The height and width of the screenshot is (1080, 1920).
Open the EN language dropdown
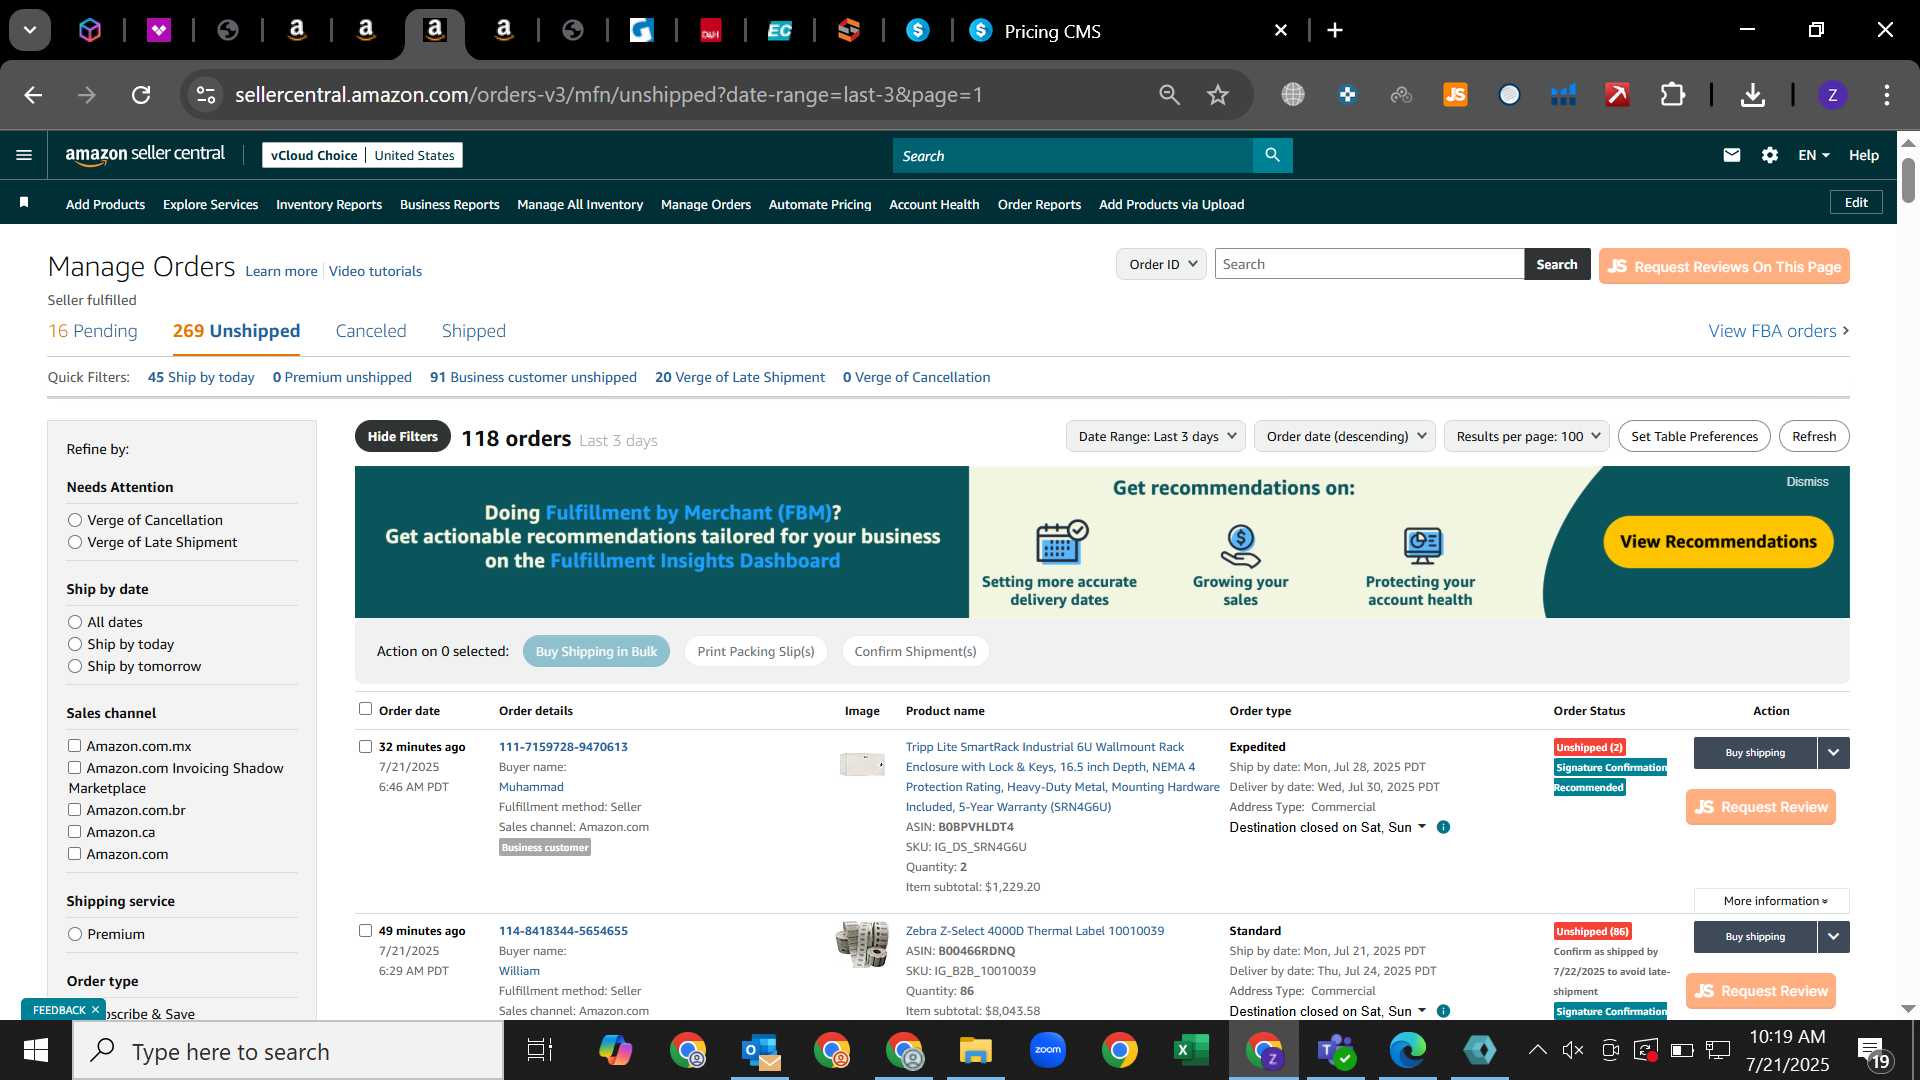pyautogui.click(x=1813, y=155)
